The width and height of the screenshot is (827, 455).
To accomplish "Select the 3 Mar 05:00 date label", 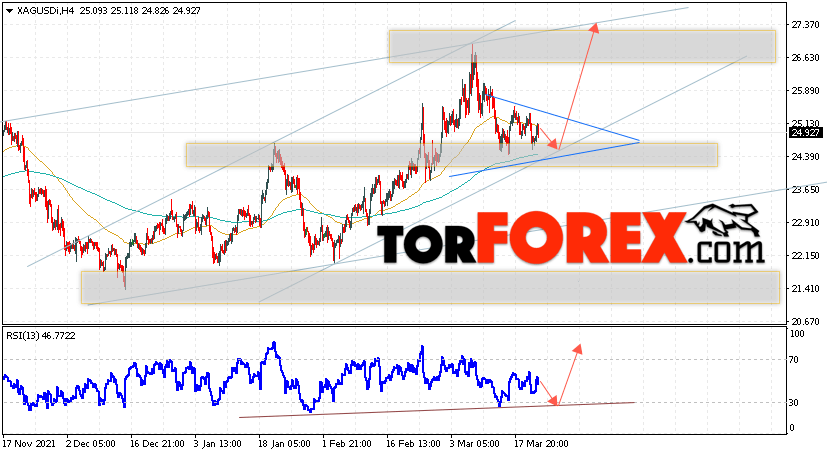I will pyautogui.click(x=477, y=443).
